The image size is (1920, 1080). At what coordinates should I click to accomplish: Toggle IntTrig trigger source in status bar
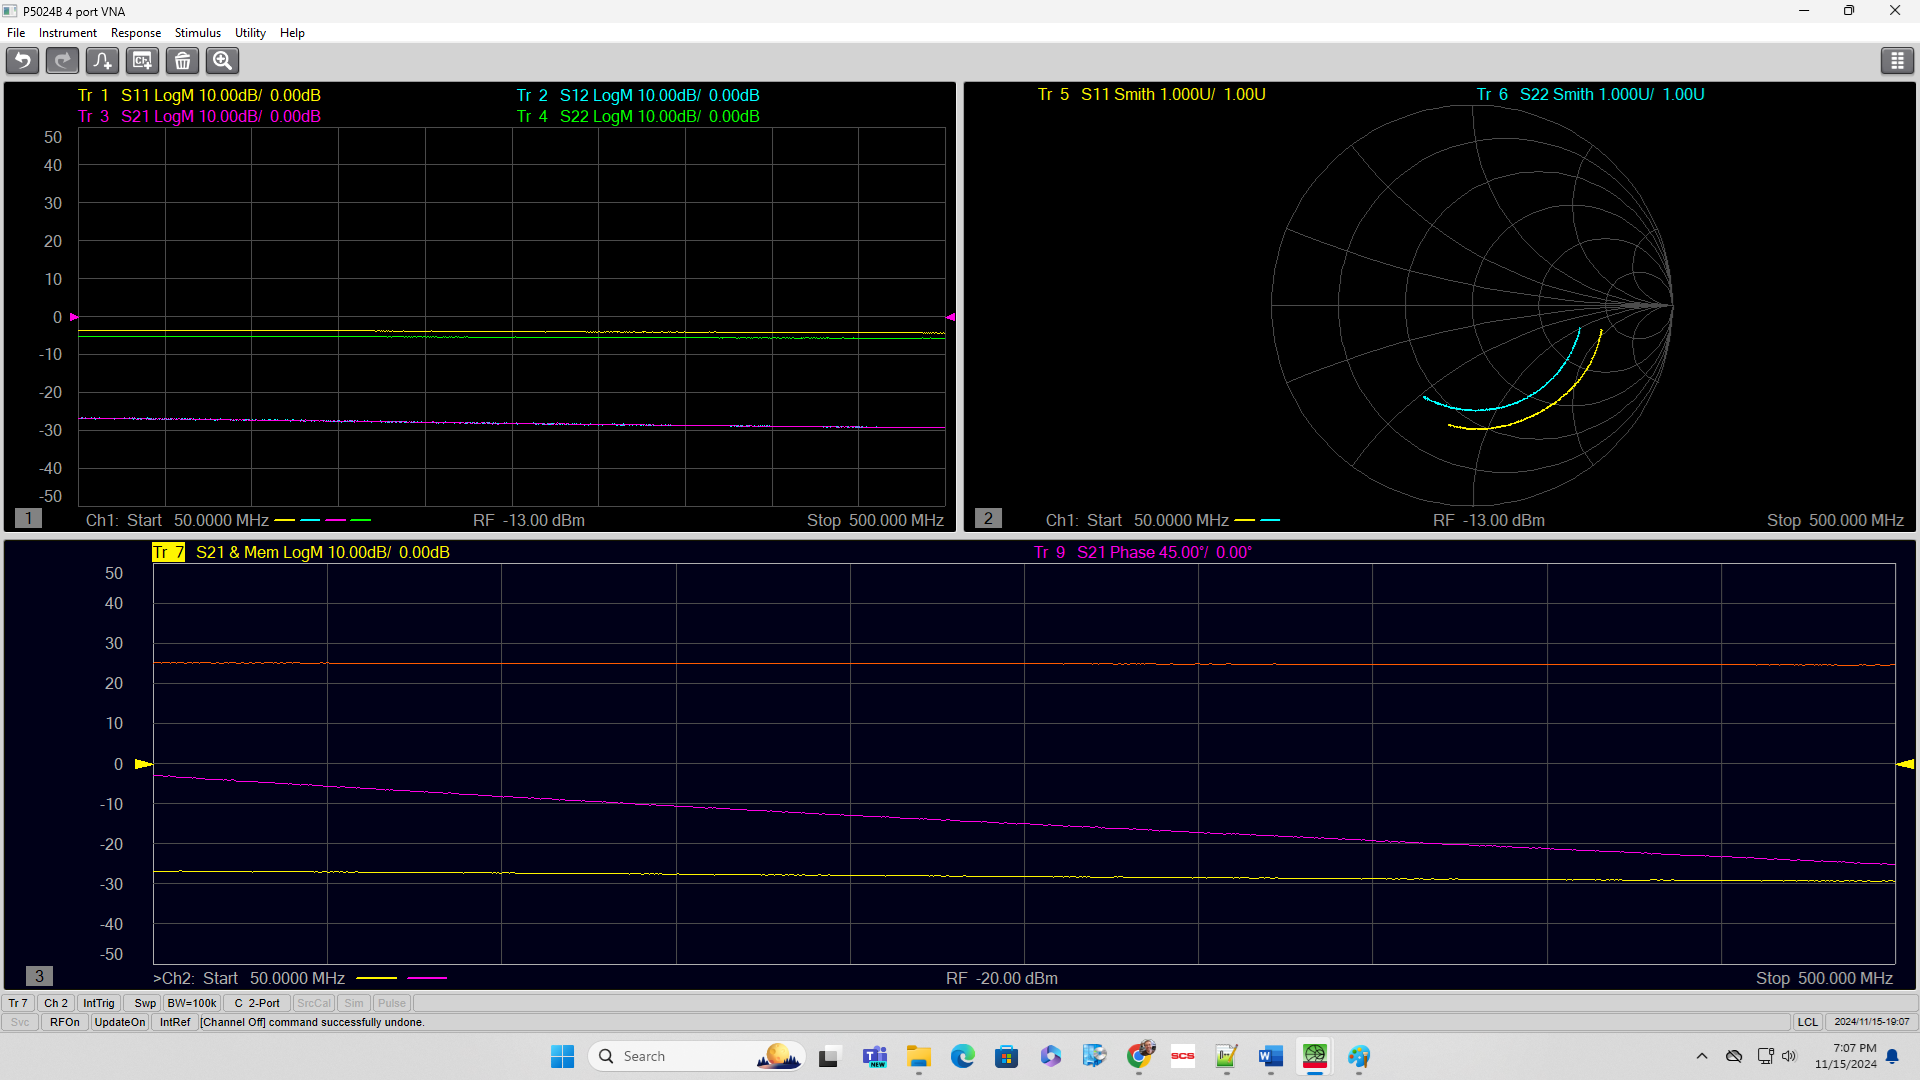99,1003
